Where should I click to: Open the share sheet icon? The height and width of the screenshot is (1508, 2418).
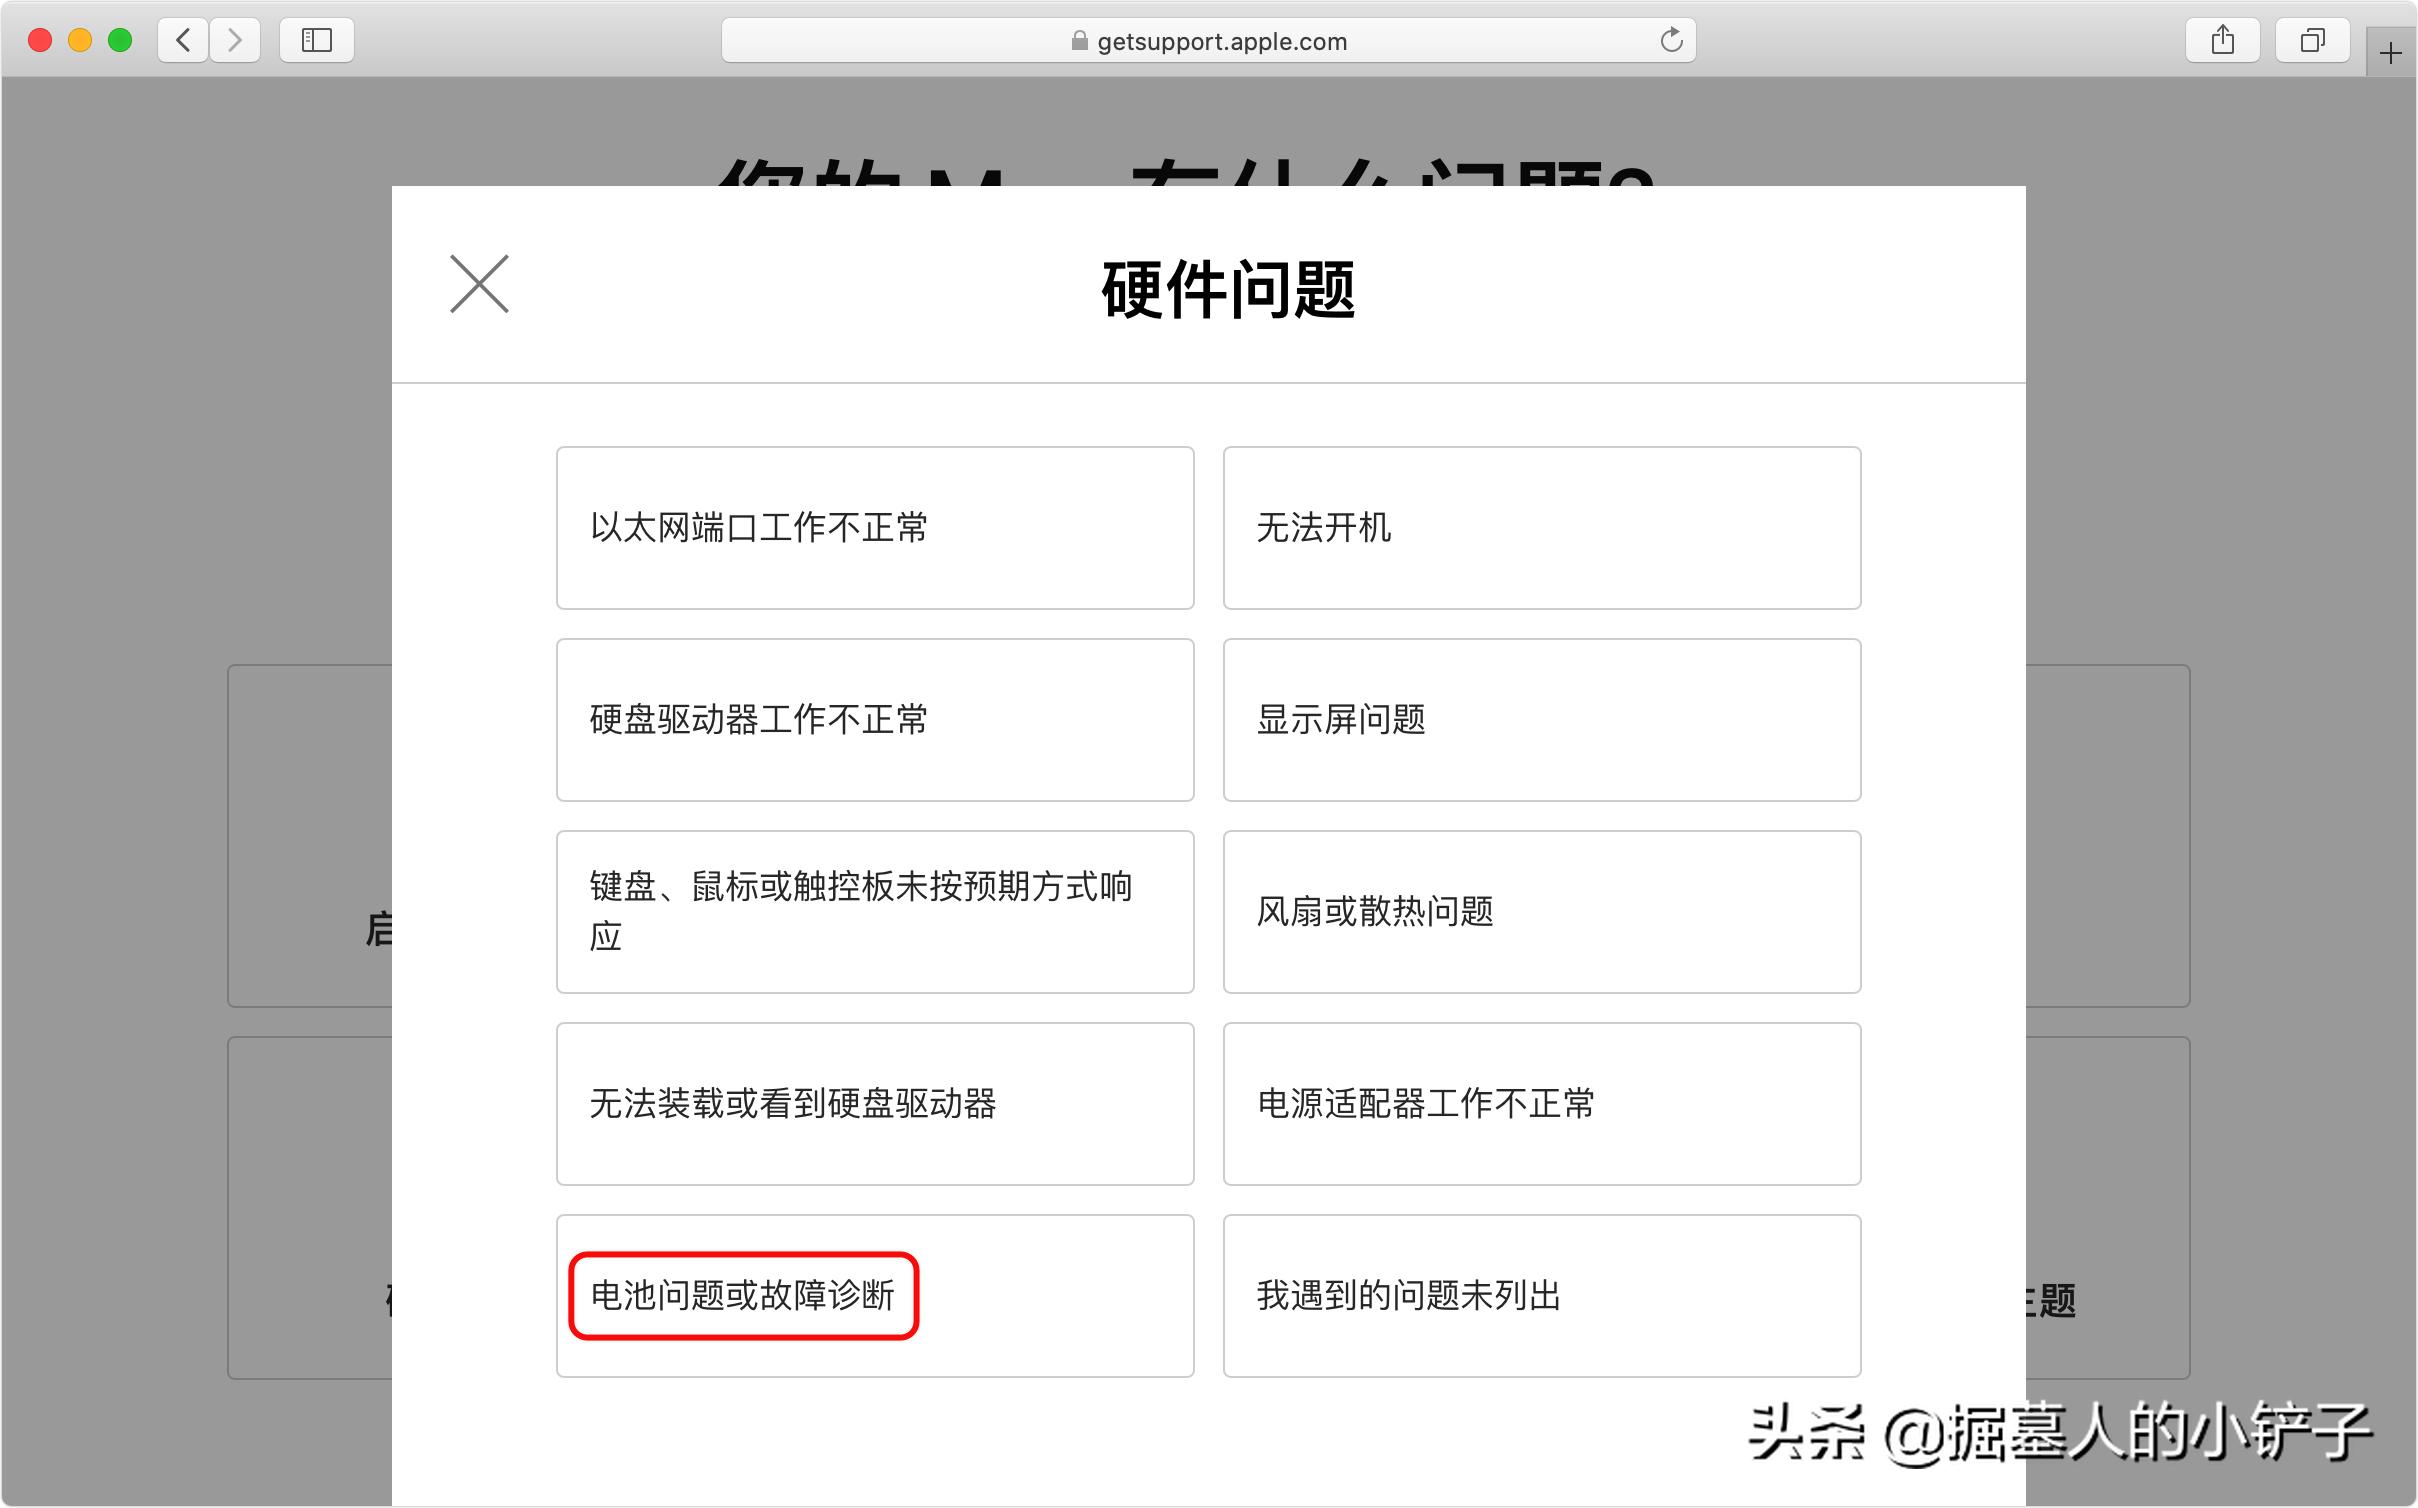(x=2223, y=40)
